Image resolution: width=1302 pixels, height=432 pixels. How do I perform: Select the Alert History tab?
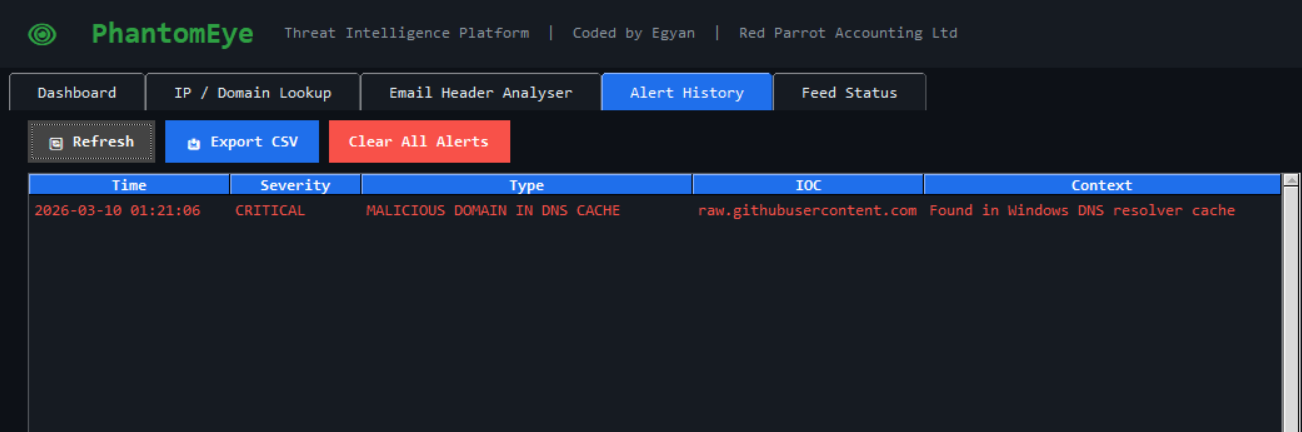pyautogui.click(x=687, y=92)
